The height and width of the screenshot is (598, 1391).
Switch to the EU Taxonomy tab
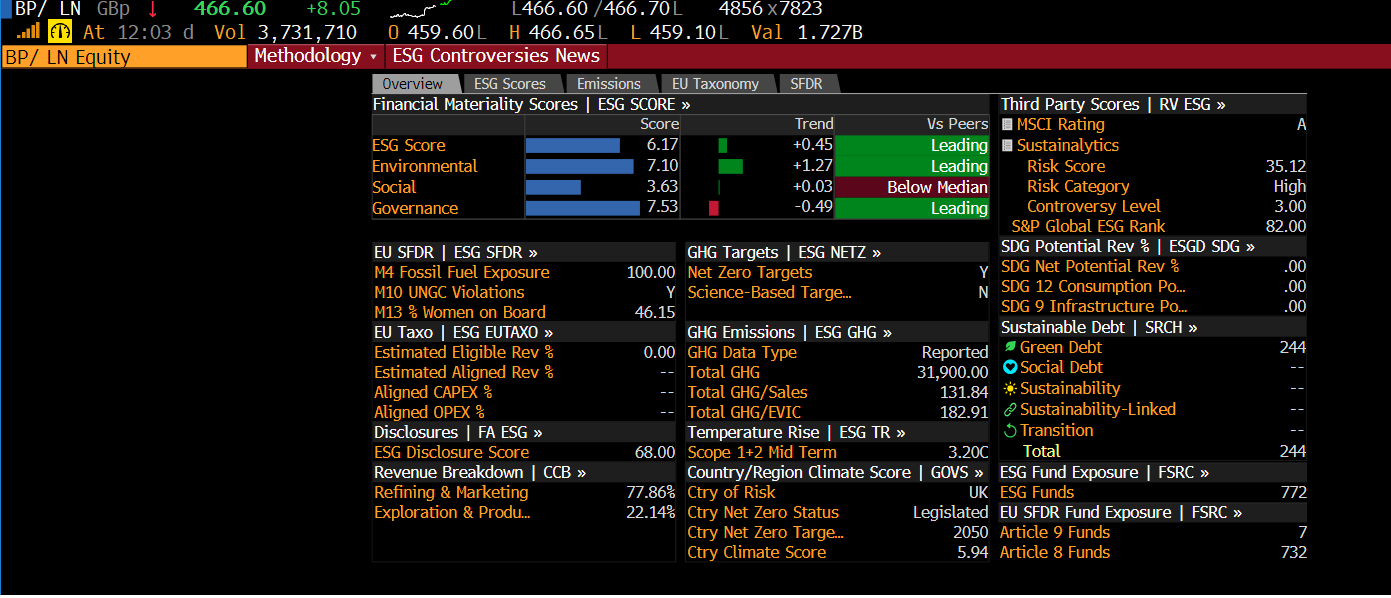point(715,84)
